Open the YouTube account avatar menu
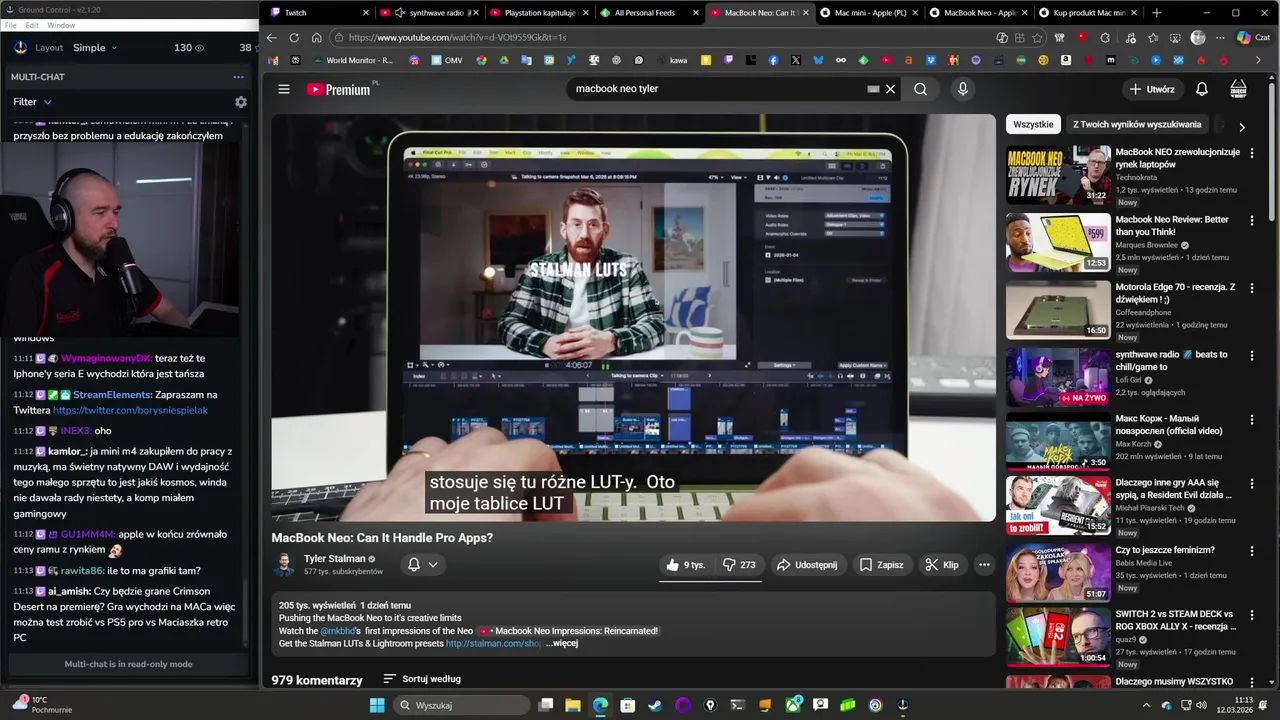Screen dimensions: 1280x720 pos(1238,89)
